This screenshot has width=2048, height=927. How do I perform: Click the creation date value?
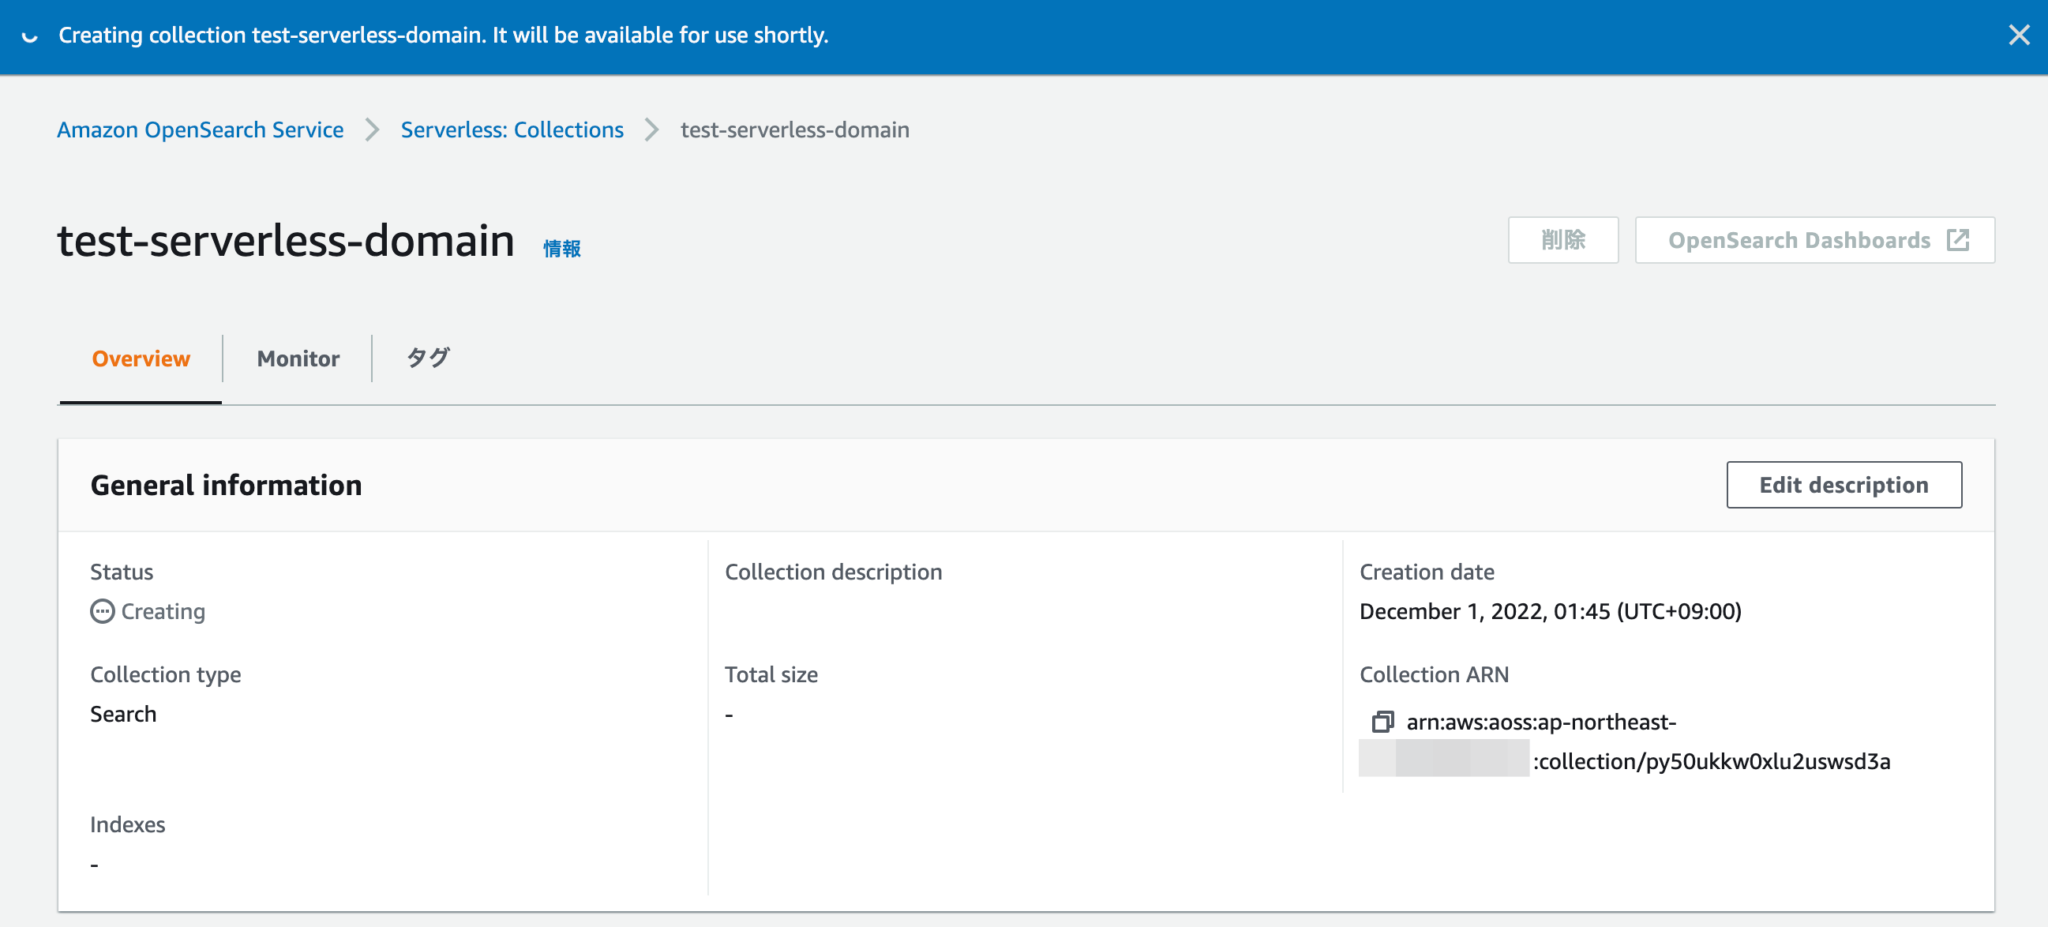[x=1550, y=611]
